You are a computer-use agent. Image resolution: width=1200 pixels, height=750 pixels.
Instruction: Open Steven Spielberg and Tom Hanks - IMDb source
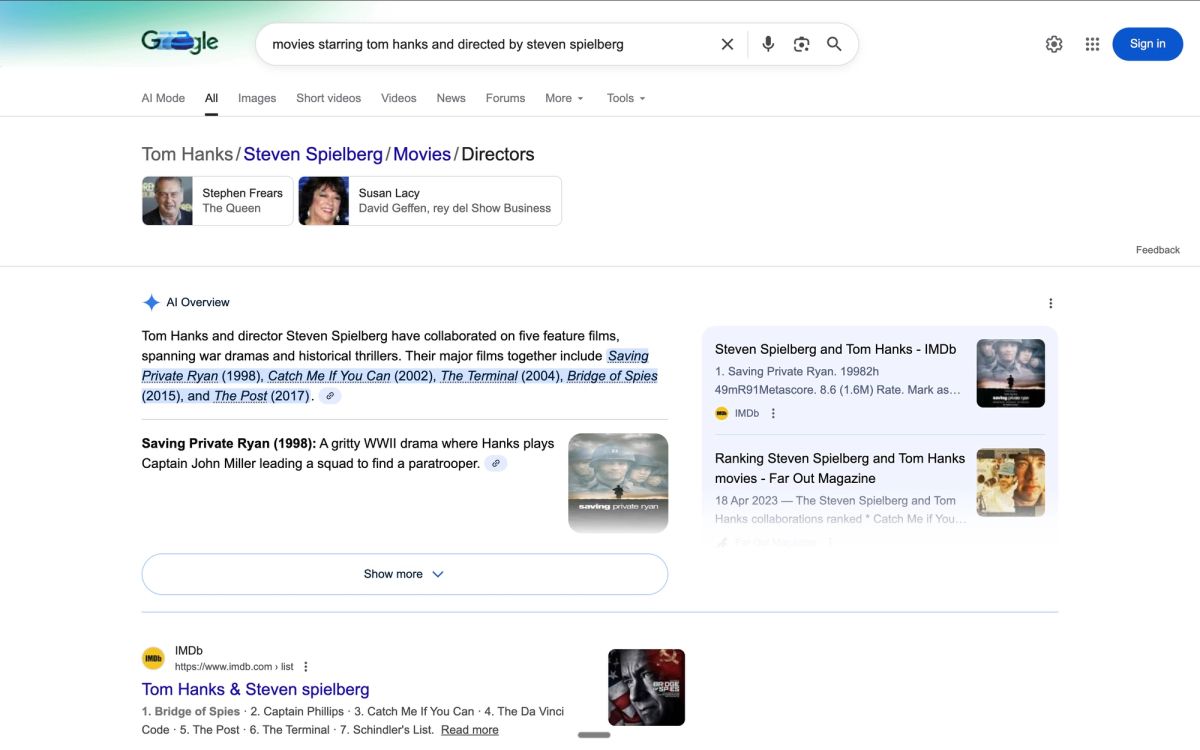(835, 349)
